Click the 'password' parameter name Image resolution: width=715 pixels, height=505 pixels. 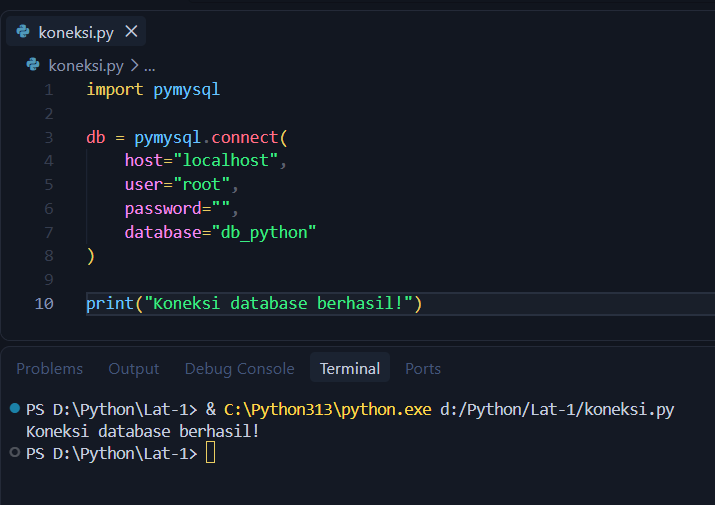163,208
